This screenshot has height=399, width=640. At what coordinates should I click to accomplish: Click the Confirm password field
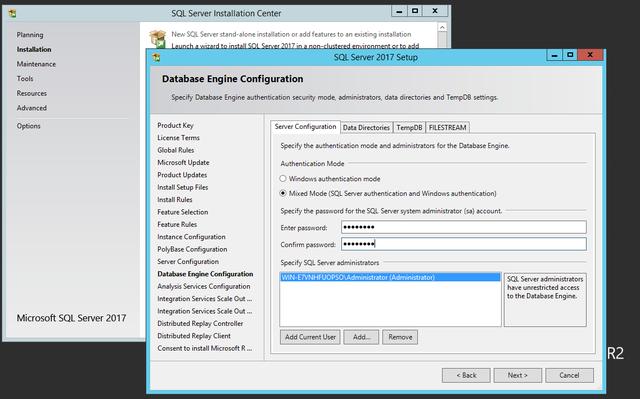[x=464, y=244]
